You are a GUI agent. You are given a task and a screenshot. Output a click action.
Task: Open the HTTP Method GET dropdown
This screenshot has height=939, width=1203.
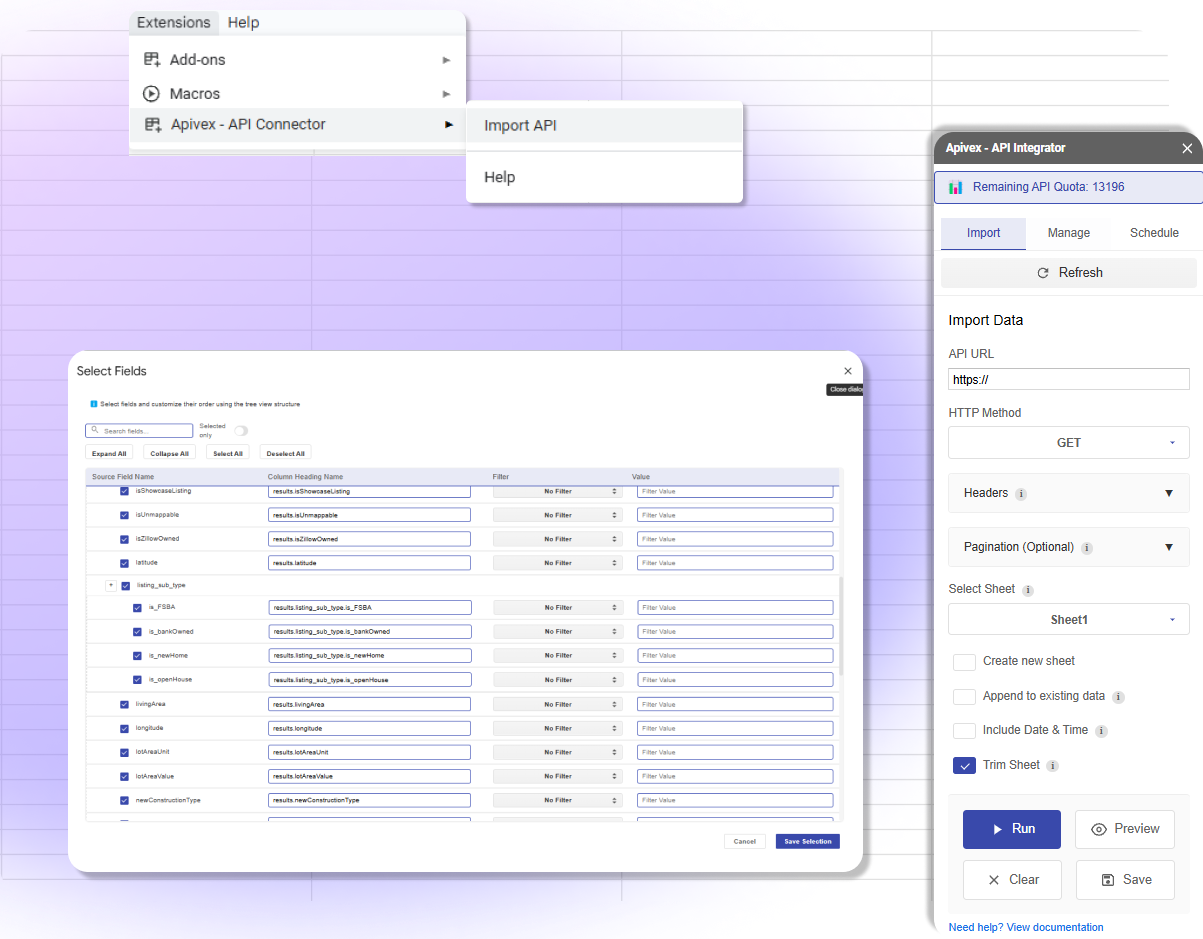pyautogui.click(x=1069, y=443)
